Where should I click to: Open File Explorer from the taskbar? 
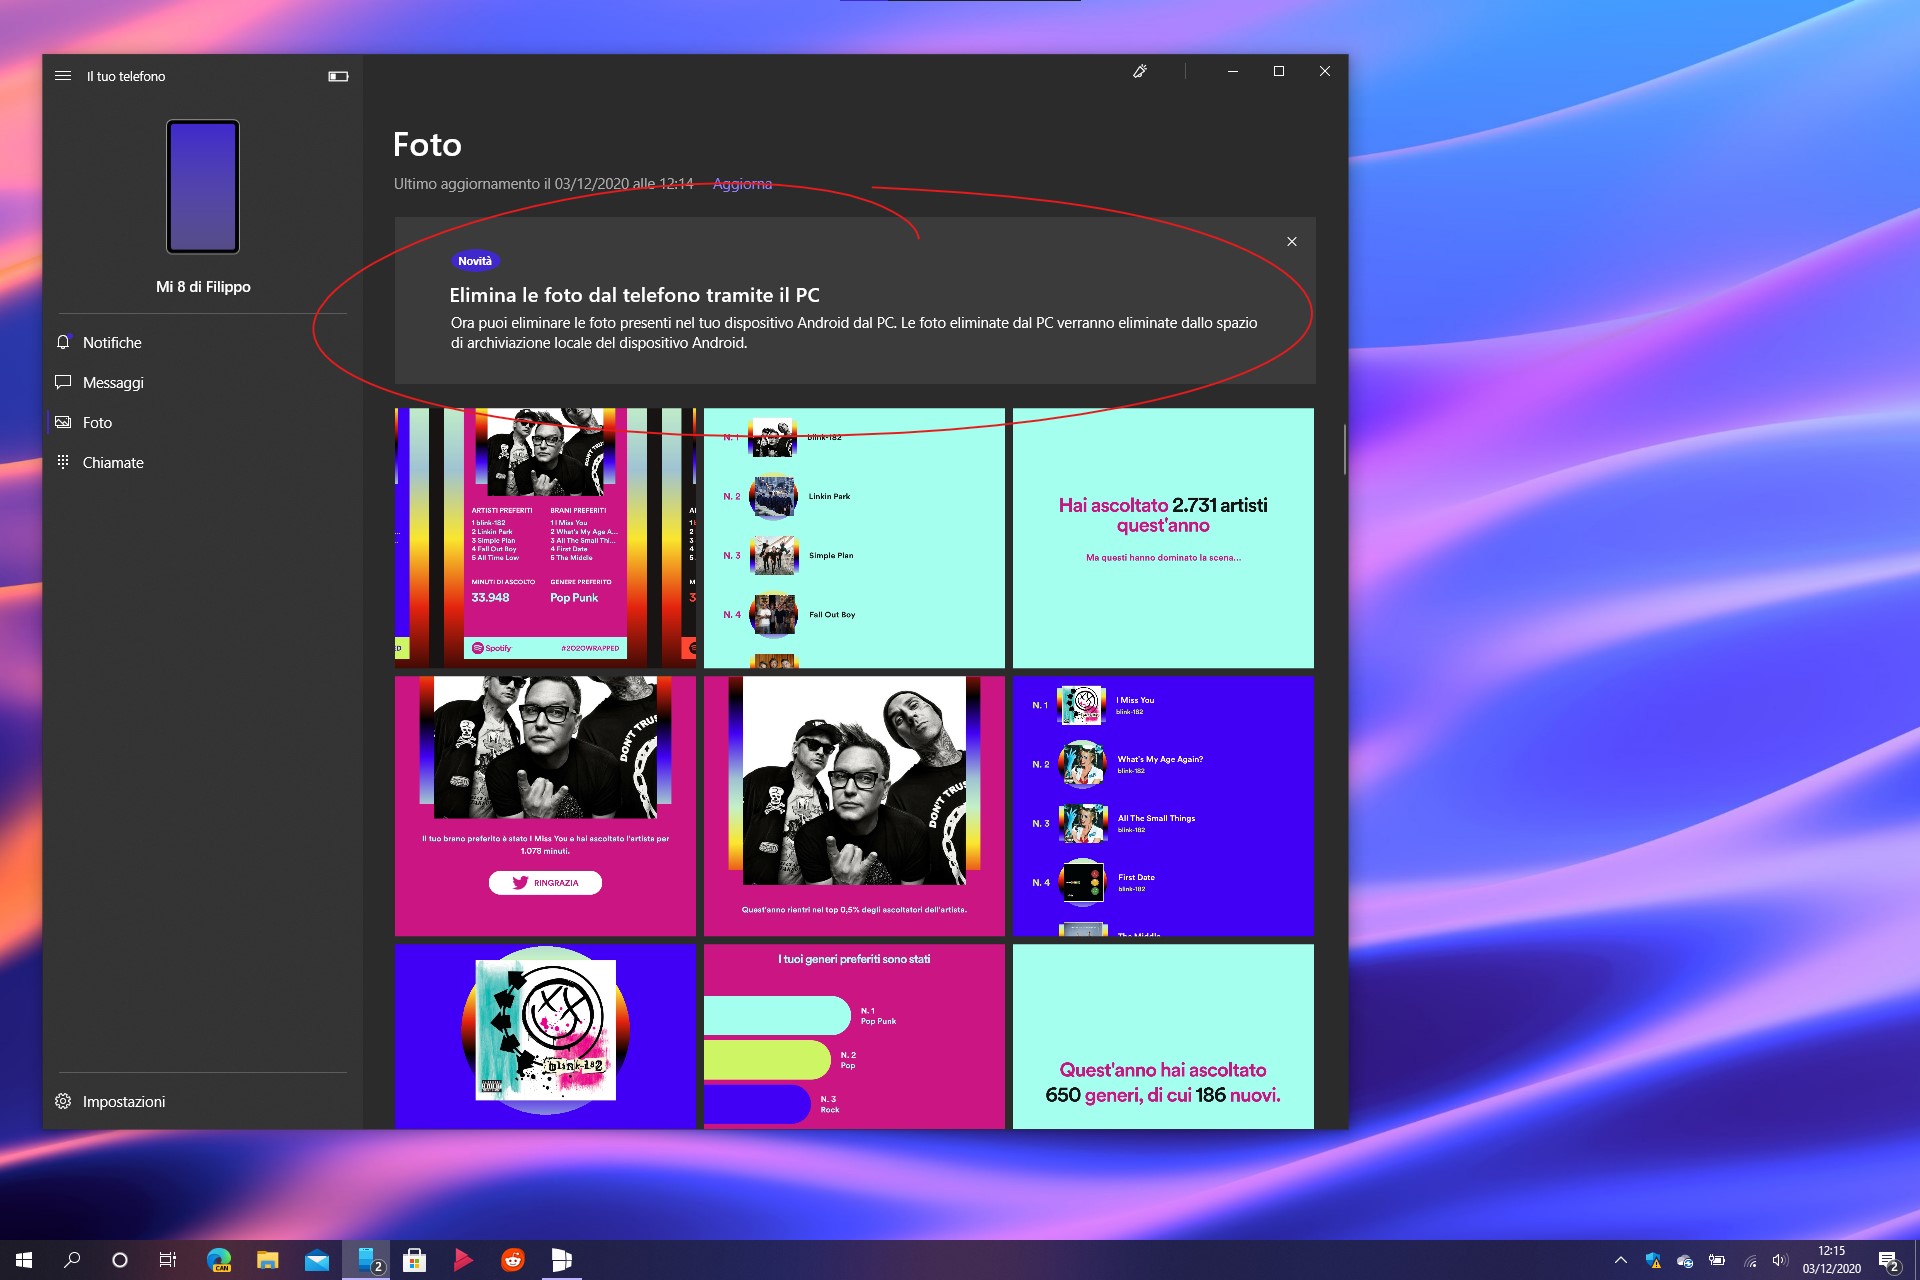pyautogui.click(x=267, y=1260)
